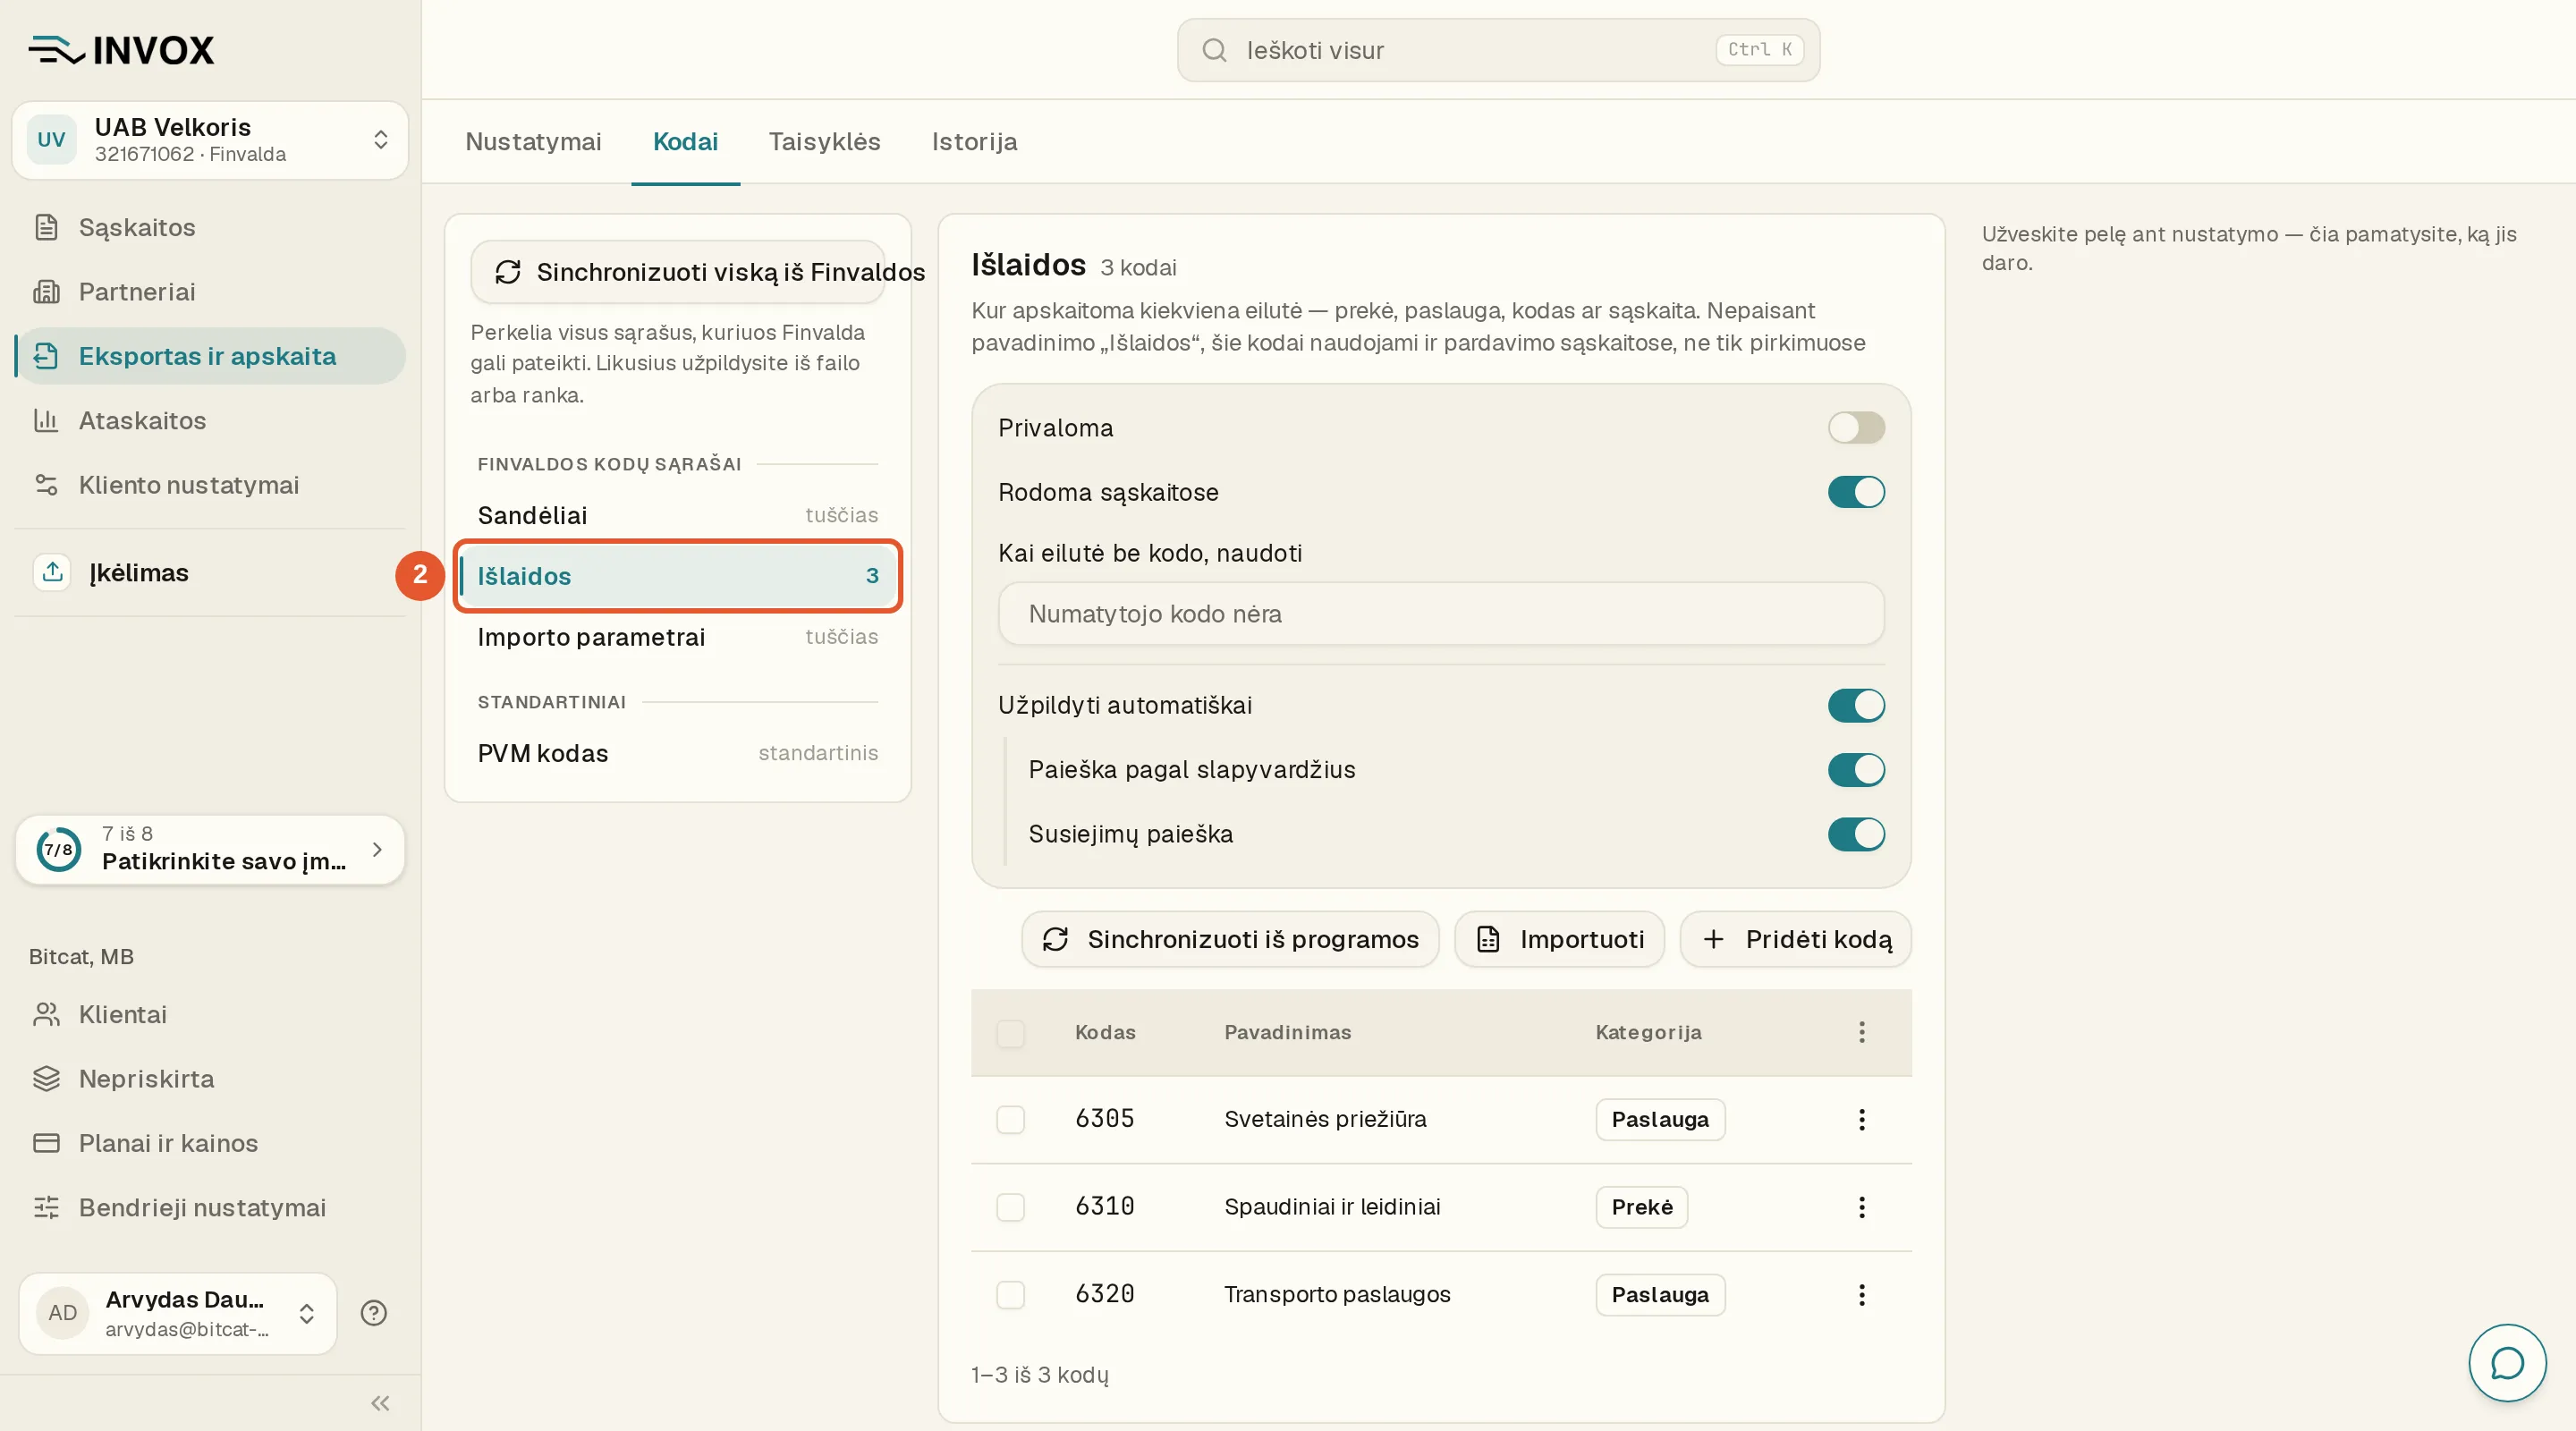Open Sąskaitos invoices page
The image size is (2576, 1431).
210,227
